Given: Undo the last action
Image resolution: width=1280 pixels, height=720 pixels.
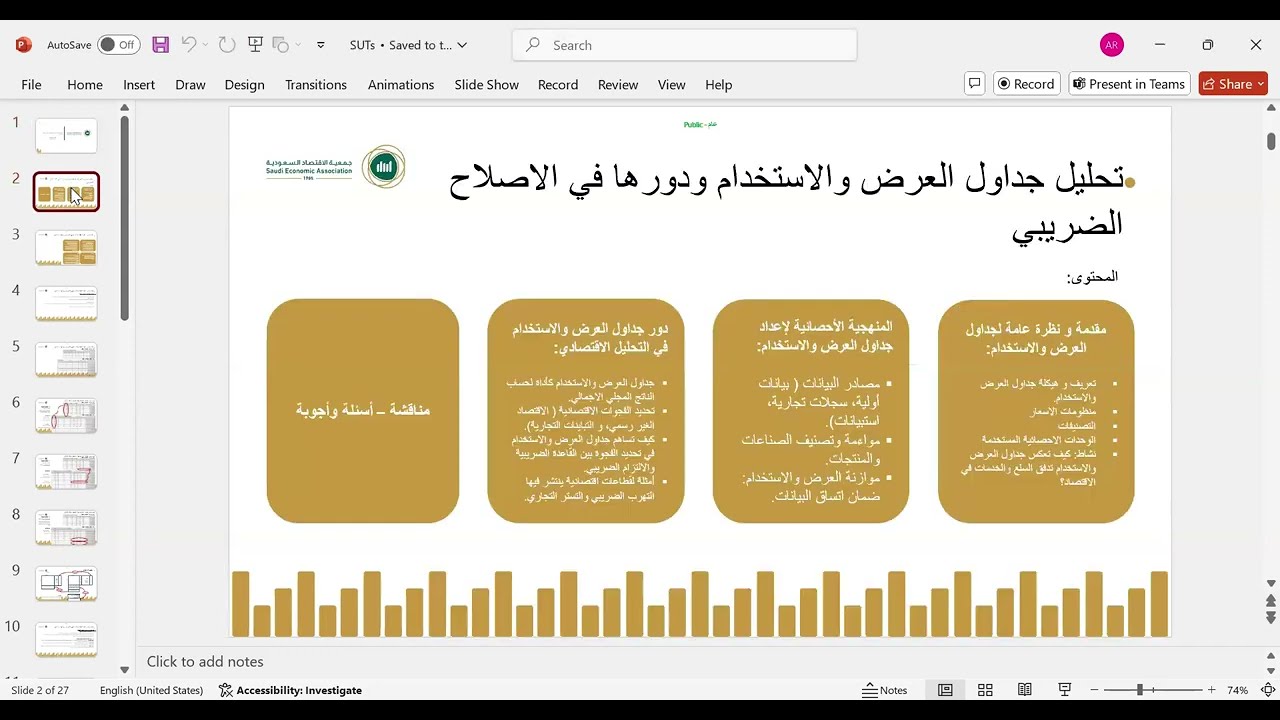Looking at the screenshot, I should (x=188, y=45).
